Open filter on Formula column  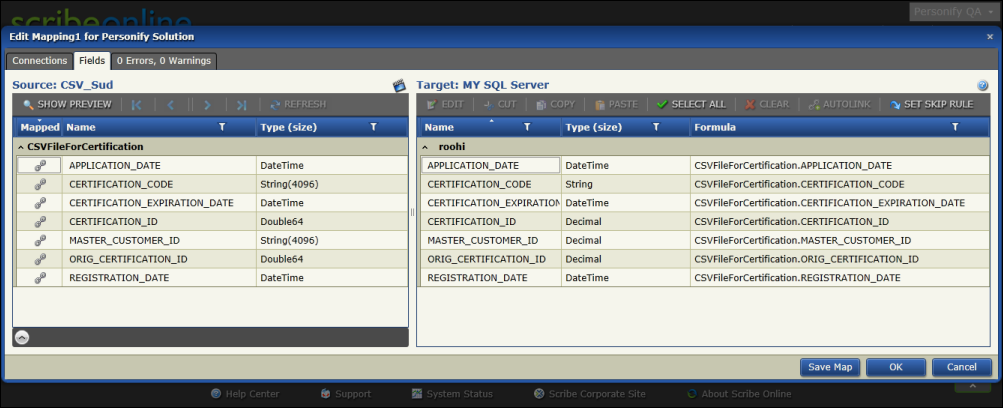(955, 127)
